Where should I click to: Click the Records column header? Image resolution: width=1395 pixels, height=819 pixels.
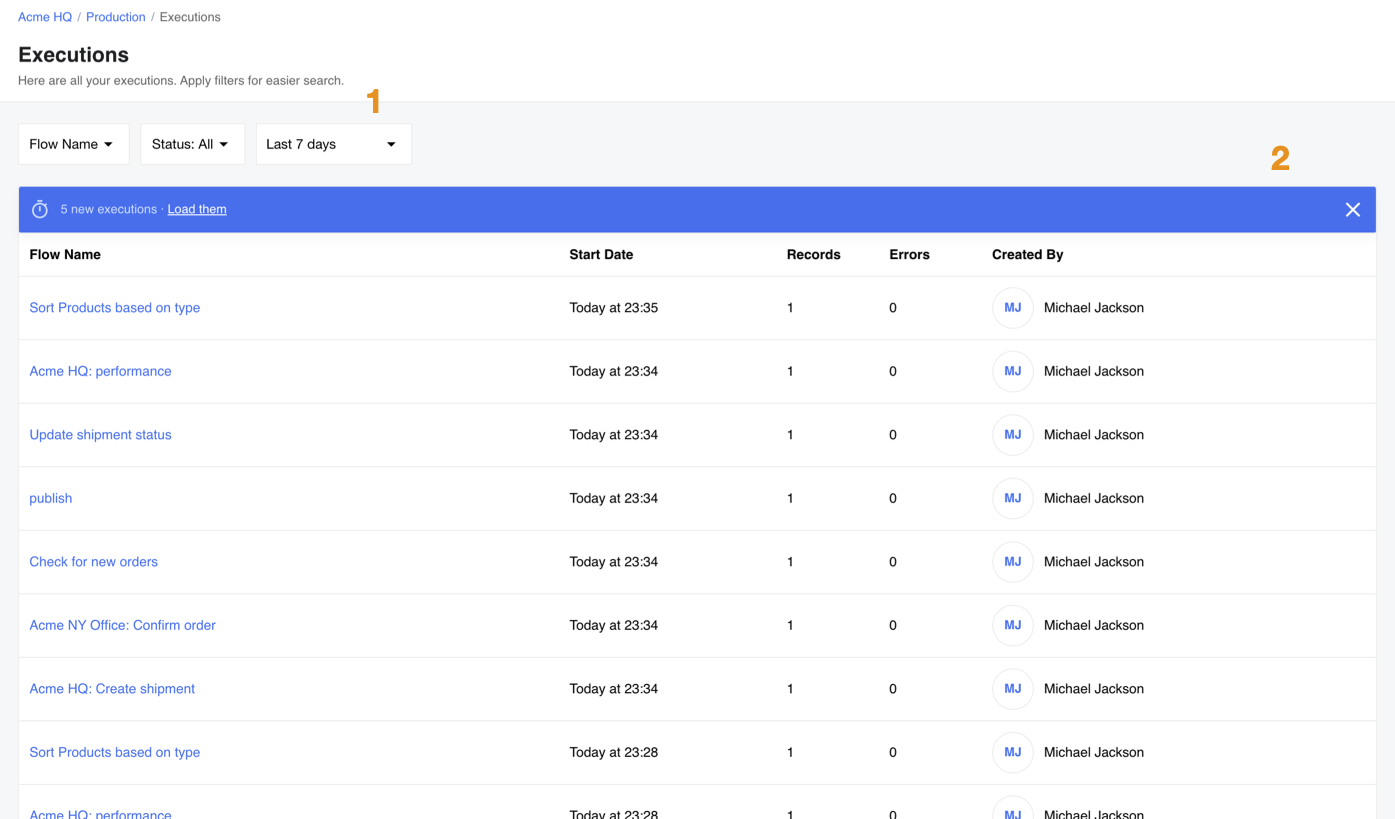pyautogui.click(x=813, y=255)
